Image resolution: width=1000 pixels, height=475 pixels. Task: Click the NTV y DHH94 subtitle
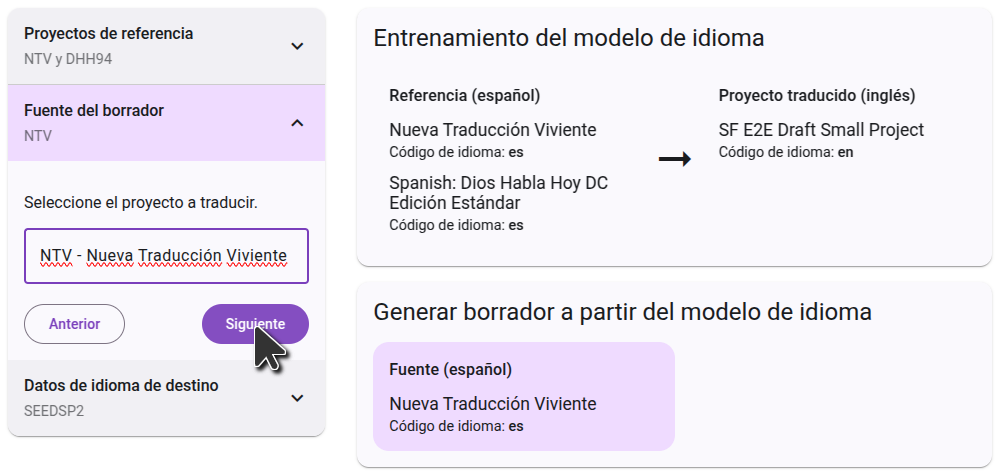tap(68, 59)
